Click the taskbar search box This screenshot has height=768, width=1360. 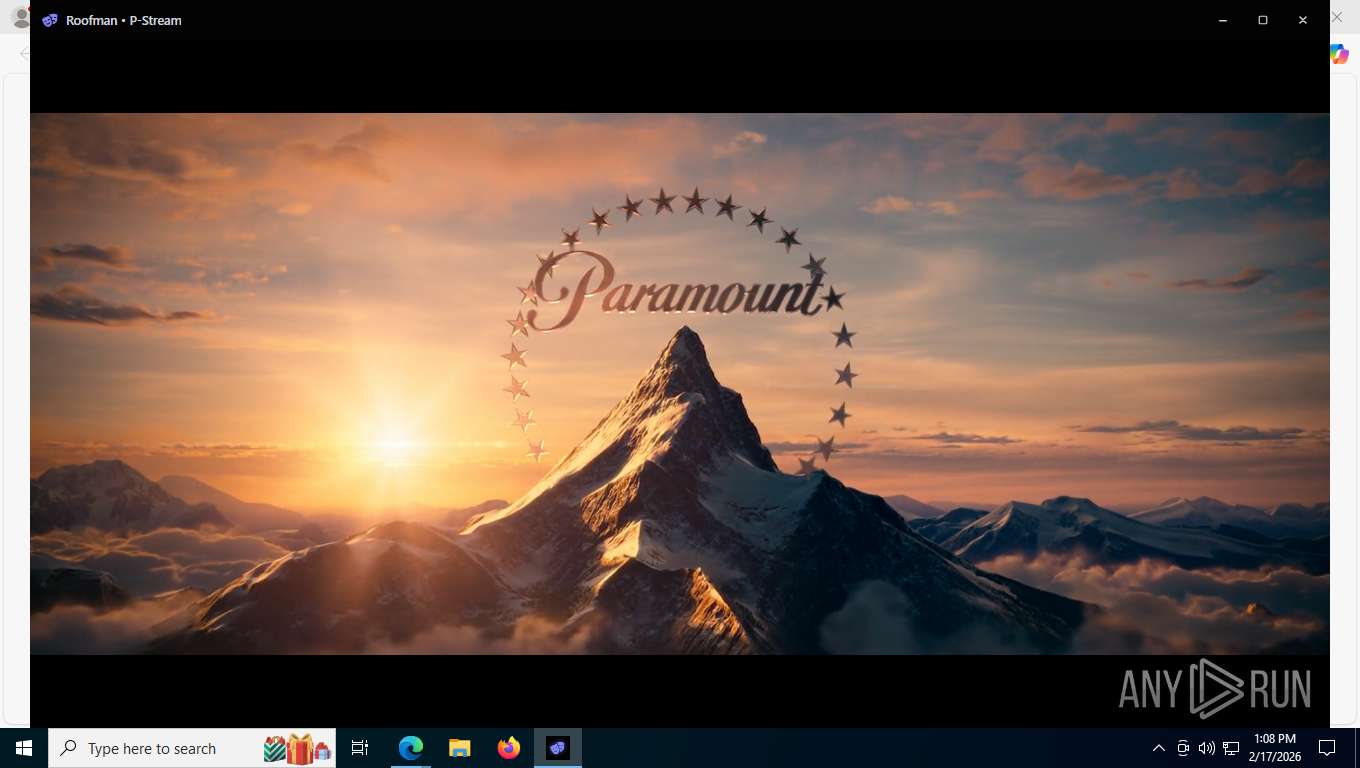click(x=192, y=748)
